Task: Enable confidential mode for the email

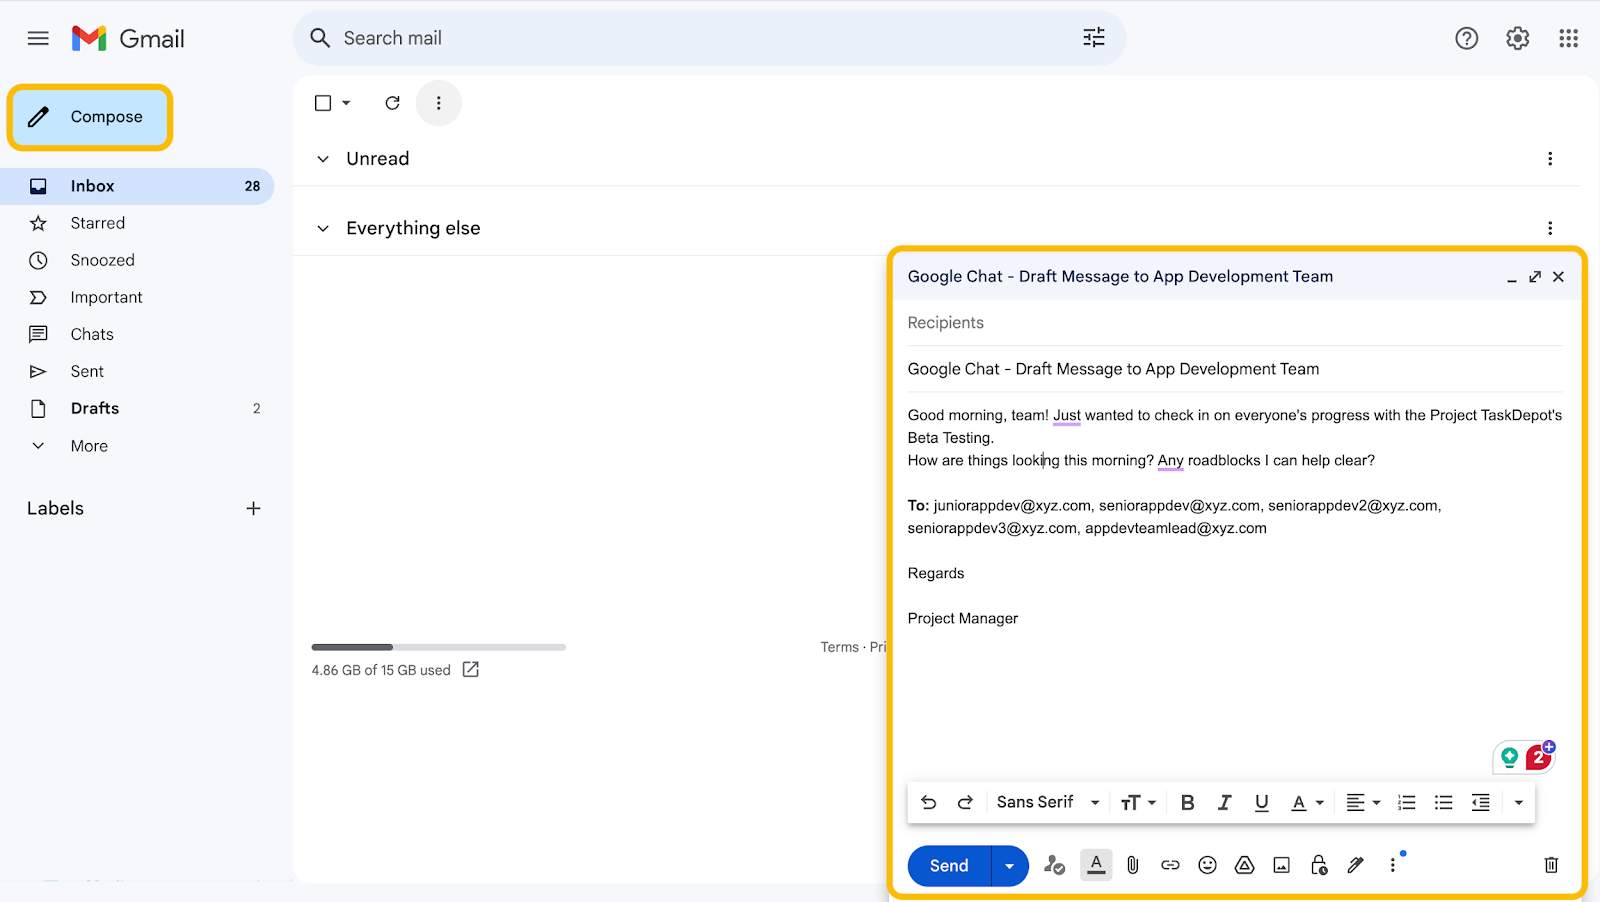Action: point(1318,865)
